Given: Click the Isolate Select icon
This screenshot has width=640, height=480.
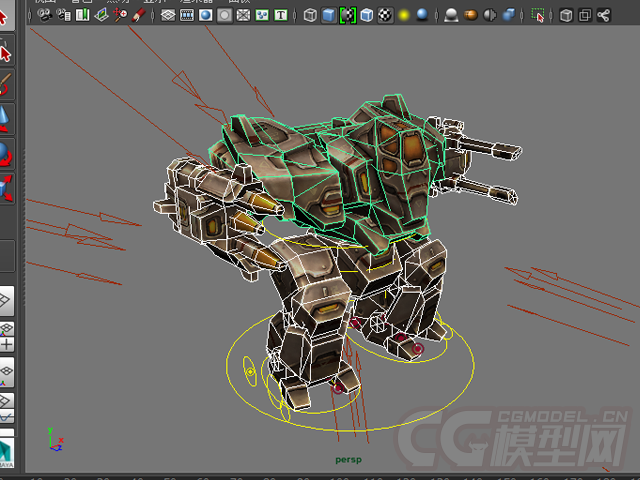Looking at the screenshot, I should tap(538, 16).
